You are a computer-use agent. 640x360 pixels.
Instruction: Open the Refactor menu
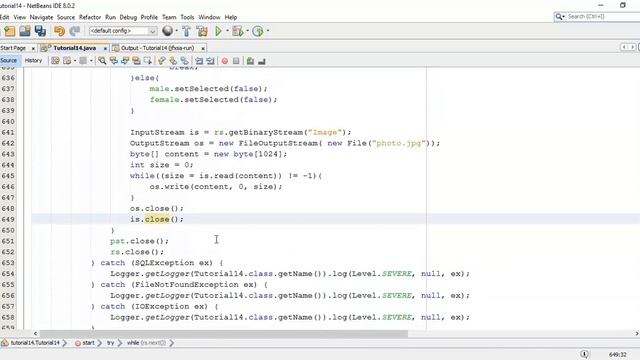(90, 17)
